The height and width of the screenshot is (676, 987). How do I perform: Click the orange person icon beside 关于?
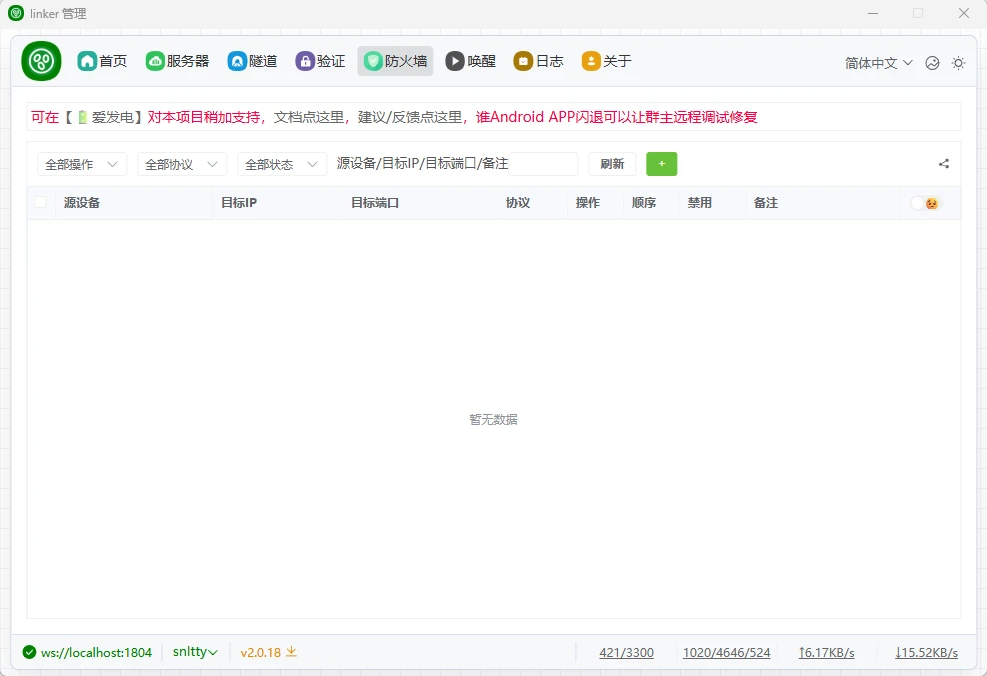pos(591,61)
